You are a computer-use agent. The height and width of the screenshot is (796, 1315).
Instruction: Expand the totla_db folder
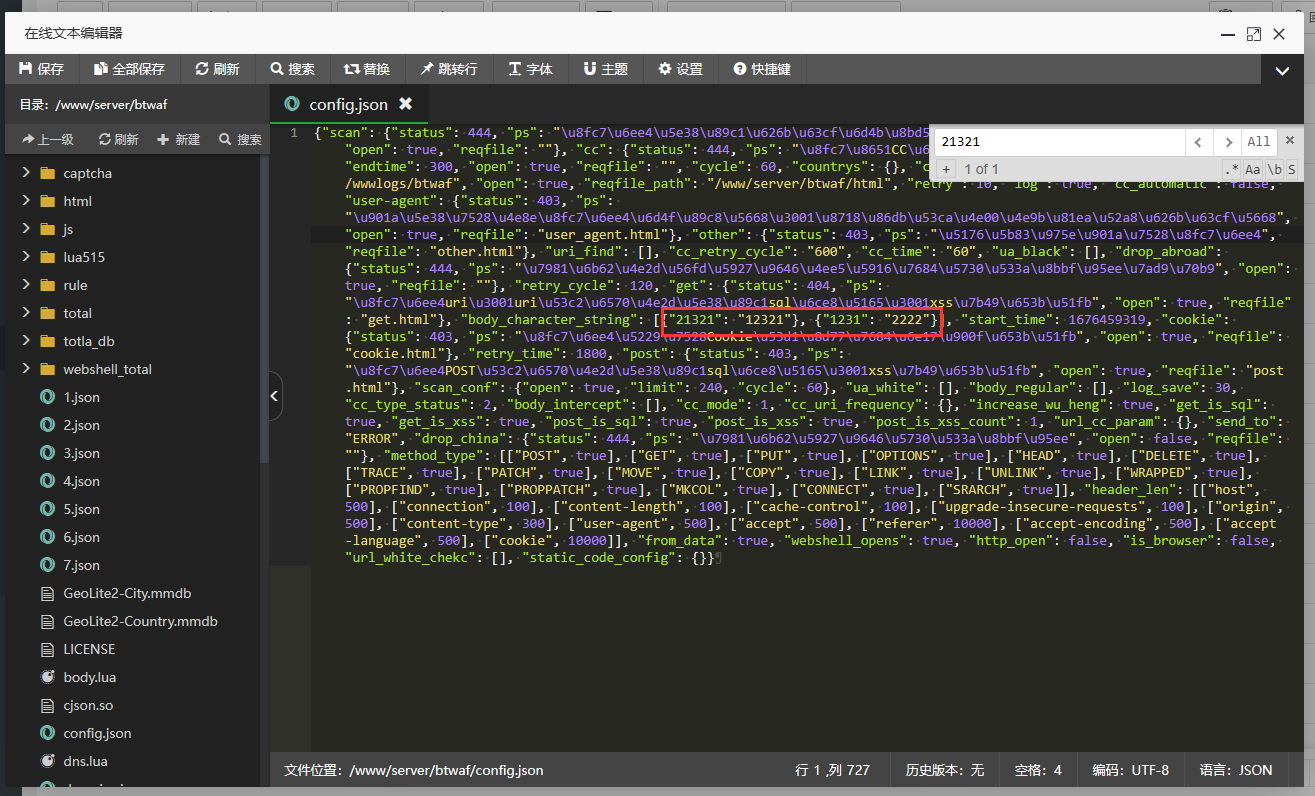[x=26, y=341]
